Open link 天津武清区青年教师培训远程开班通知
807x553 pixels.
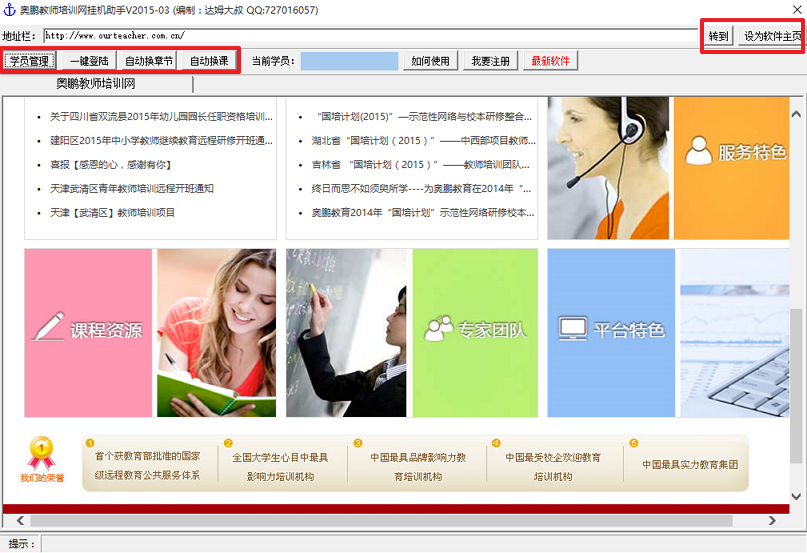(132, 188)
